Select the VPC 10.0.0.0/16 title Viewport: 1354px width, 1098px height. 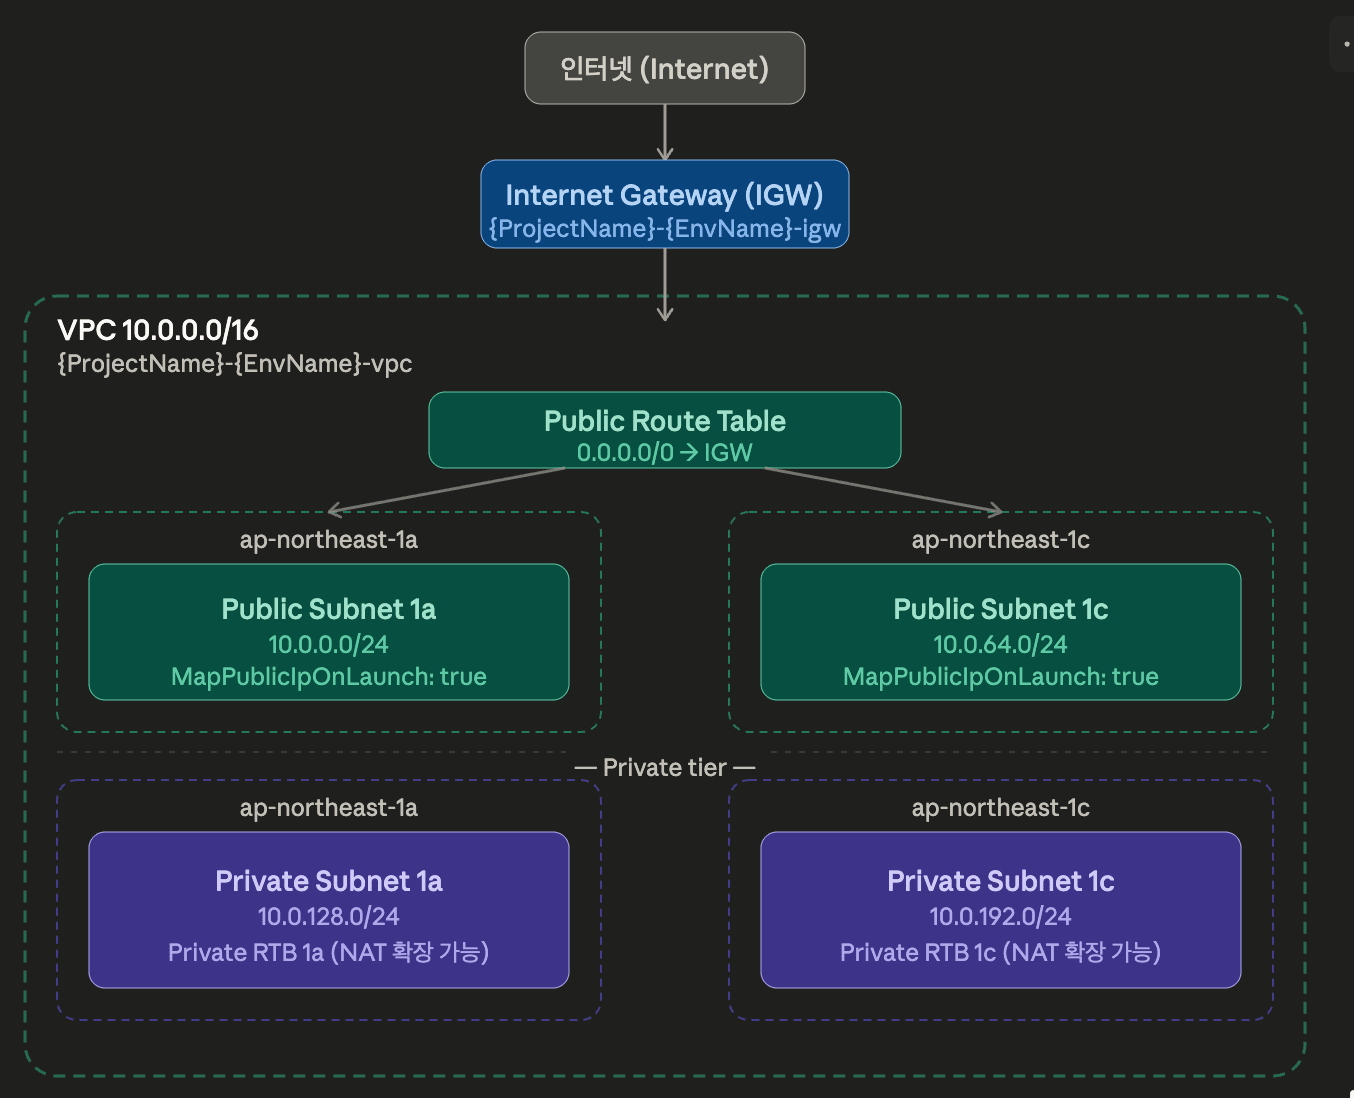(x=158, y=330)
